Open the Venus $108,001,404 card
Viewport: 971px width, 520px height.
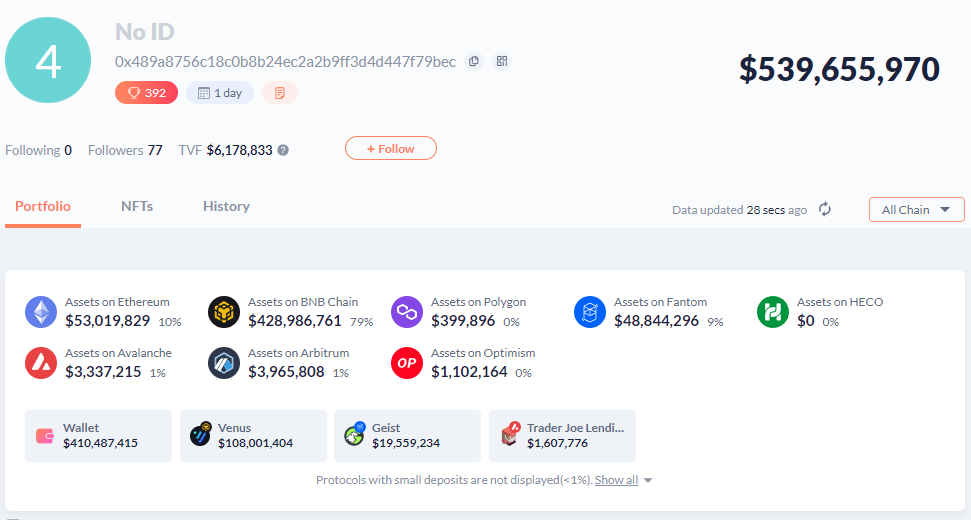253,436
